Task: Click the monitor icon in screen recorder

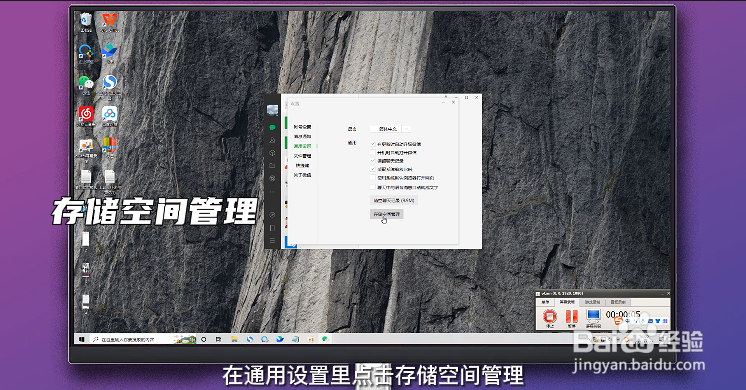Action: (593, 317)
